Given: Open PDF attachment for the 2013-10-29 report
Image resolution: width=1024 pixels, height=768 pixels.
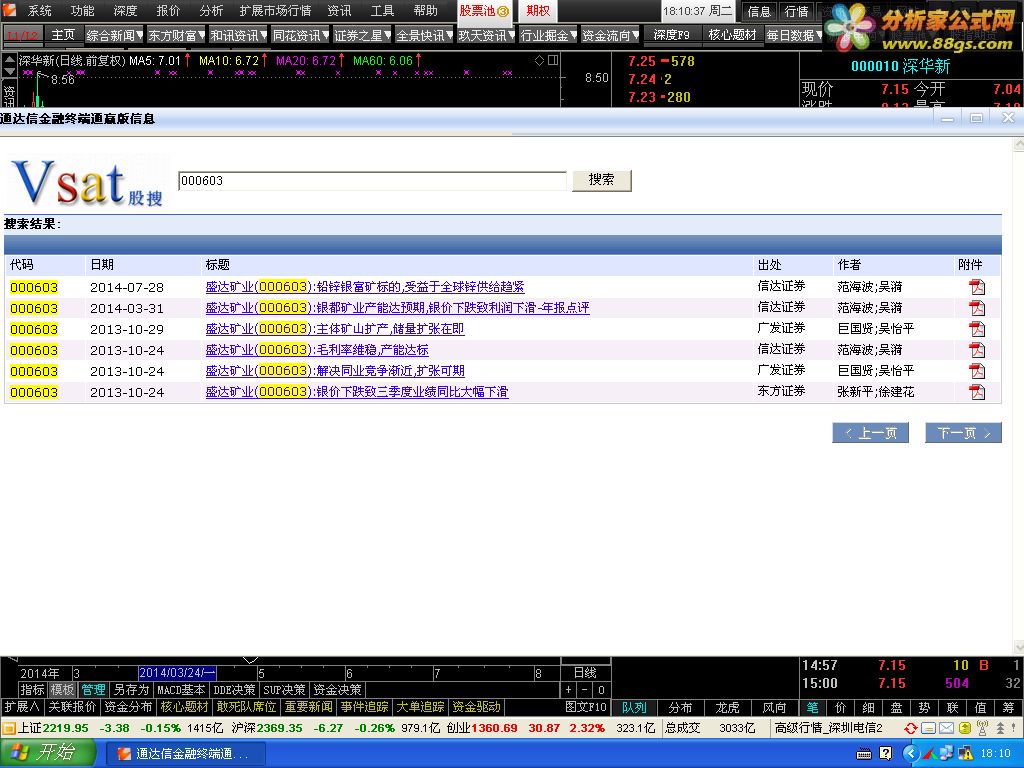Looking at the screenshot, I should tap(977, 329).
